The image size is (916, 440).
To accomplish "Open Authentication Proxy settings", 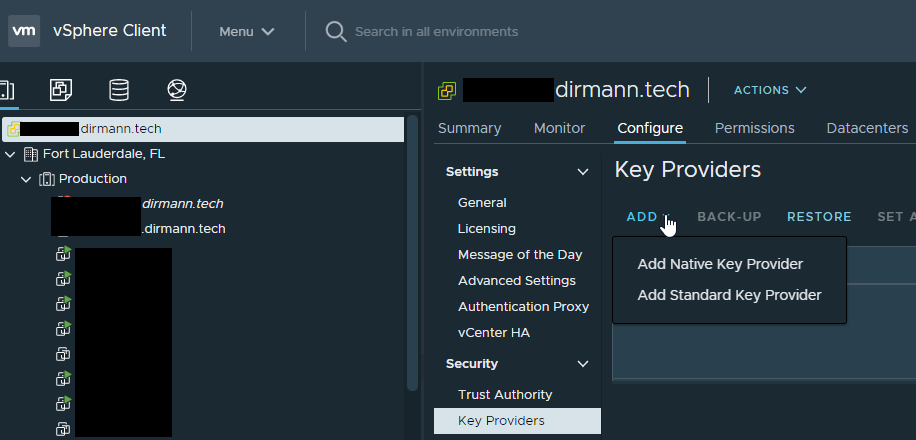I will (x=523, y=307).
